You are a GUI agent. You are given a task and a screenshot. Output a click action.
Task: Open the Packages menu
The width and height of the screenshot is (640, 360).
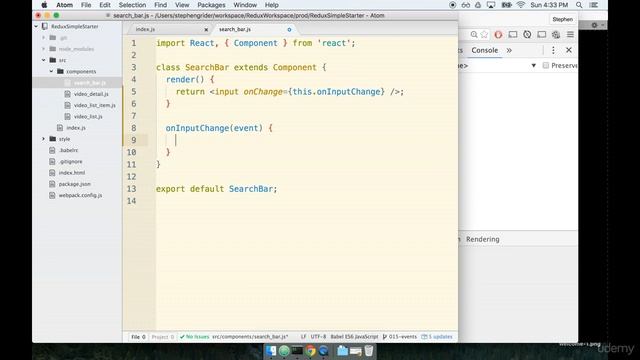211,5
